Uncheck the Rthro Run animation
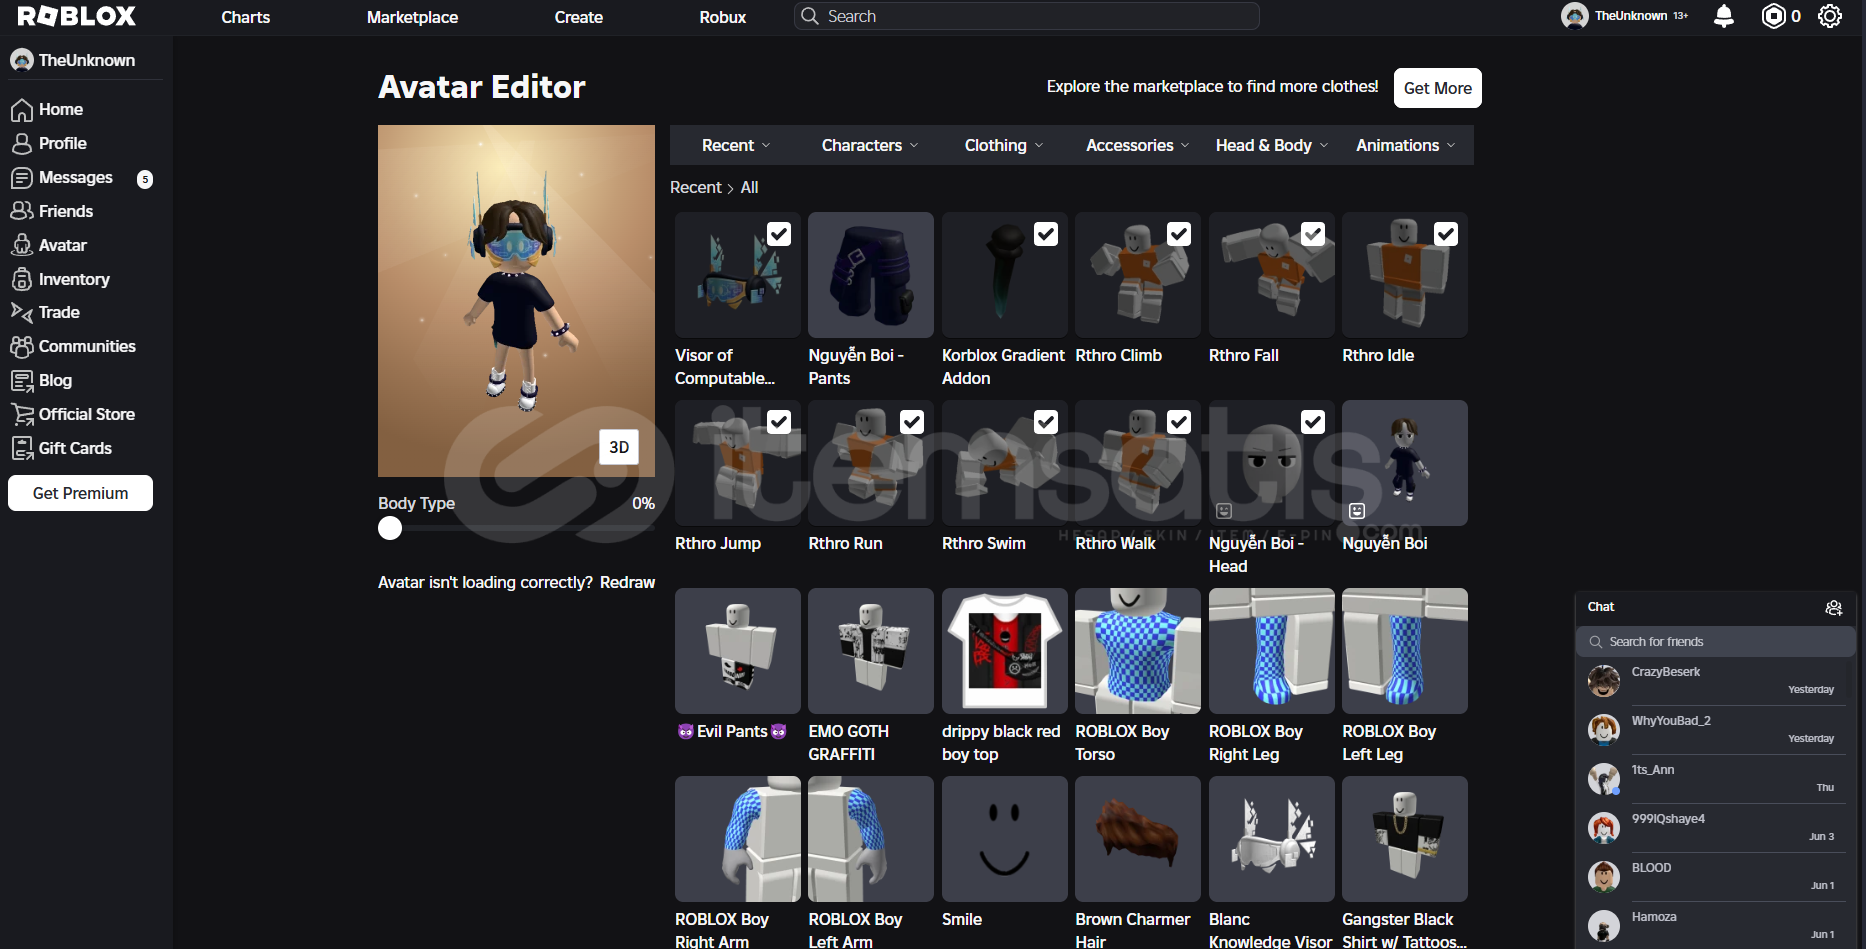Viewport: 1866px width, 949px height. coord(912,422)
